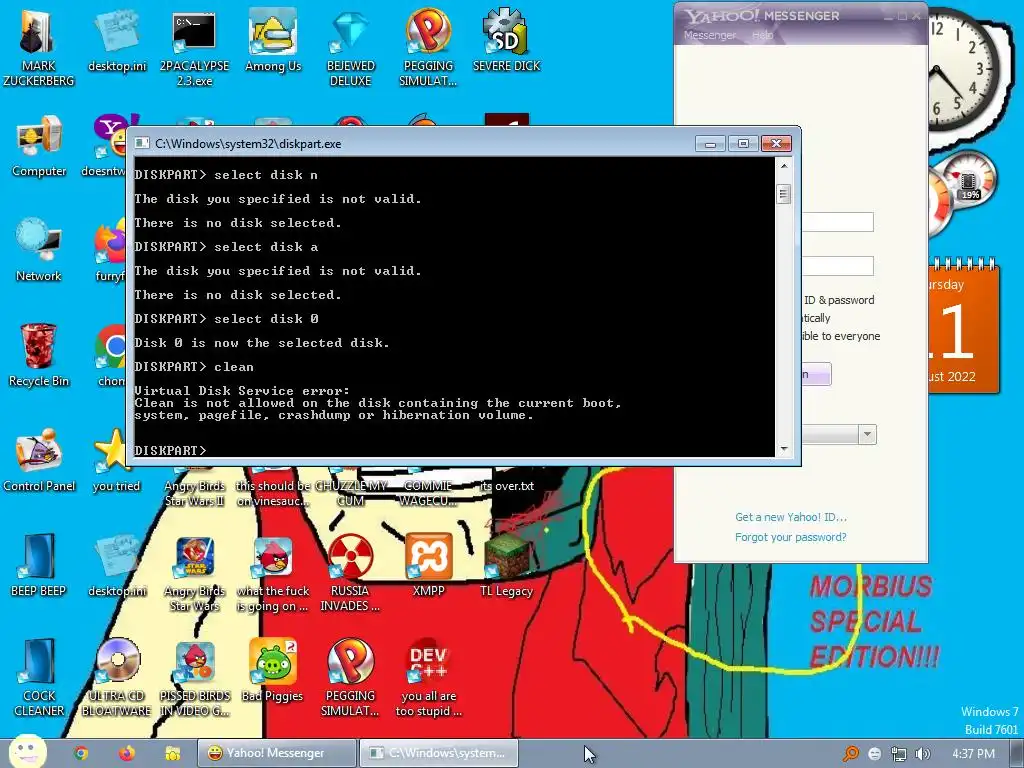Click the taskbar clock showing 4:37 PM
Viewport: 1024px width, 768px height.
(973, 754)
